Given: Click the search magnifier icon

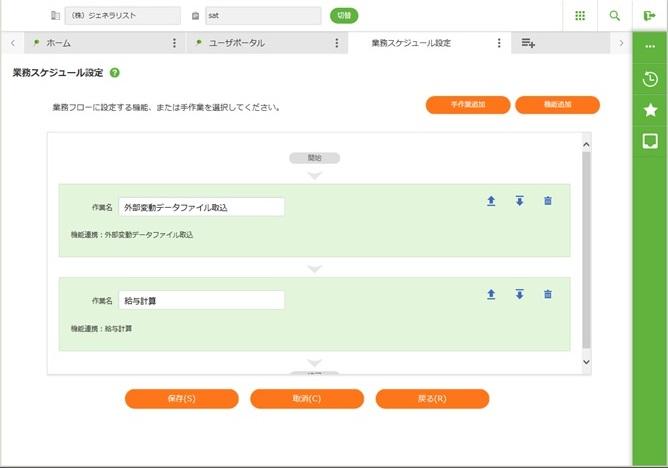Looking at the screenshot, I should pyautogui.click(x=614, y=16).
